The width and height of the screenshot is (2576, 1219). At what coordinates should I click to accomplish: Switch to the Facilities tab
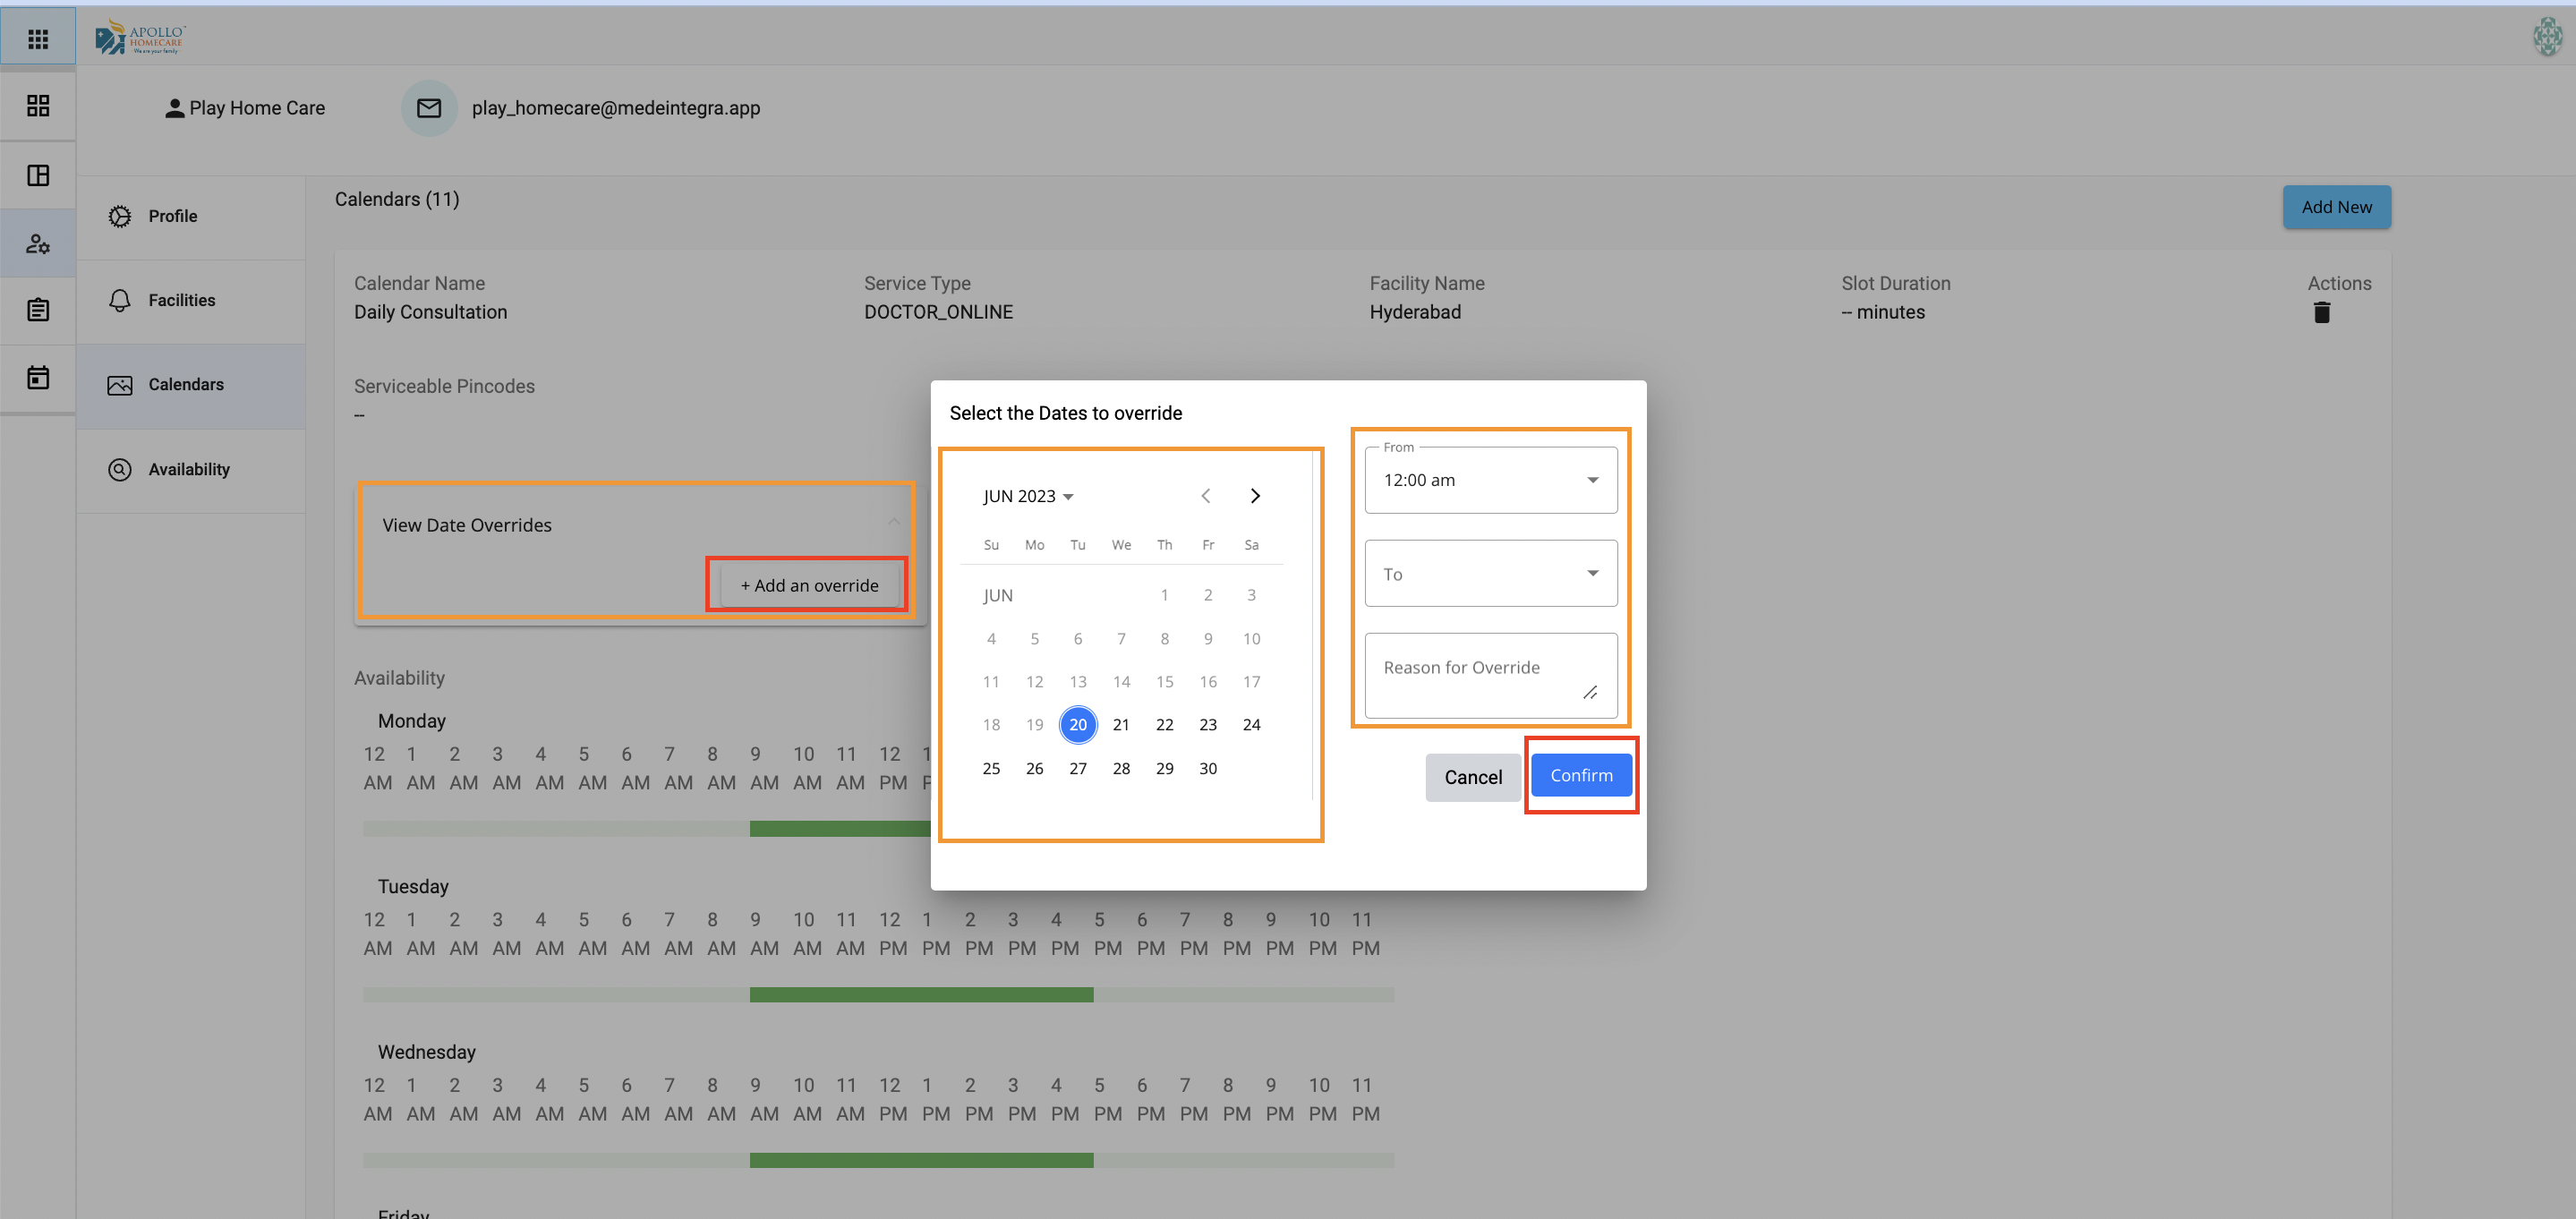(181, 300)
